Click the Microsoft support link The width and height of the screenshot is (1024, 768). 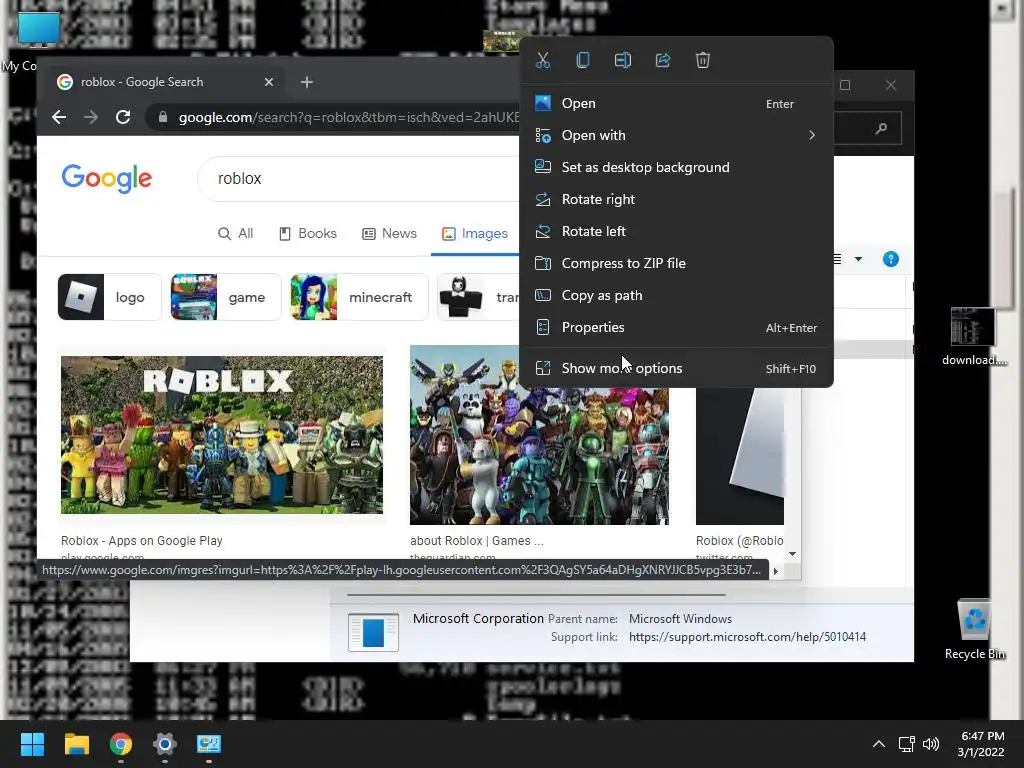coord(748,637)
